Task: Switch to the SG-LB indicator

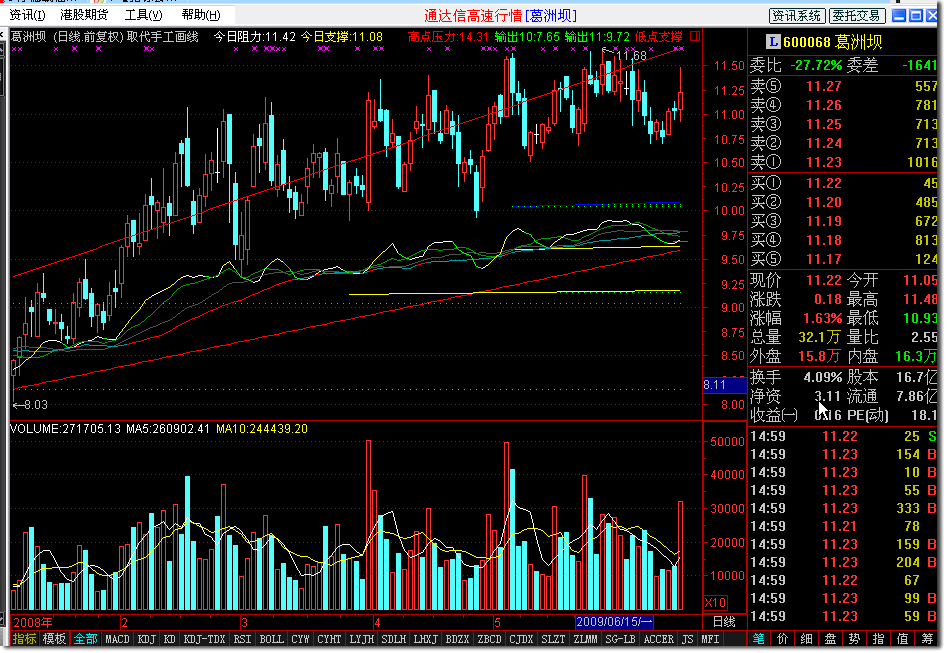Action: click(619, 639)
